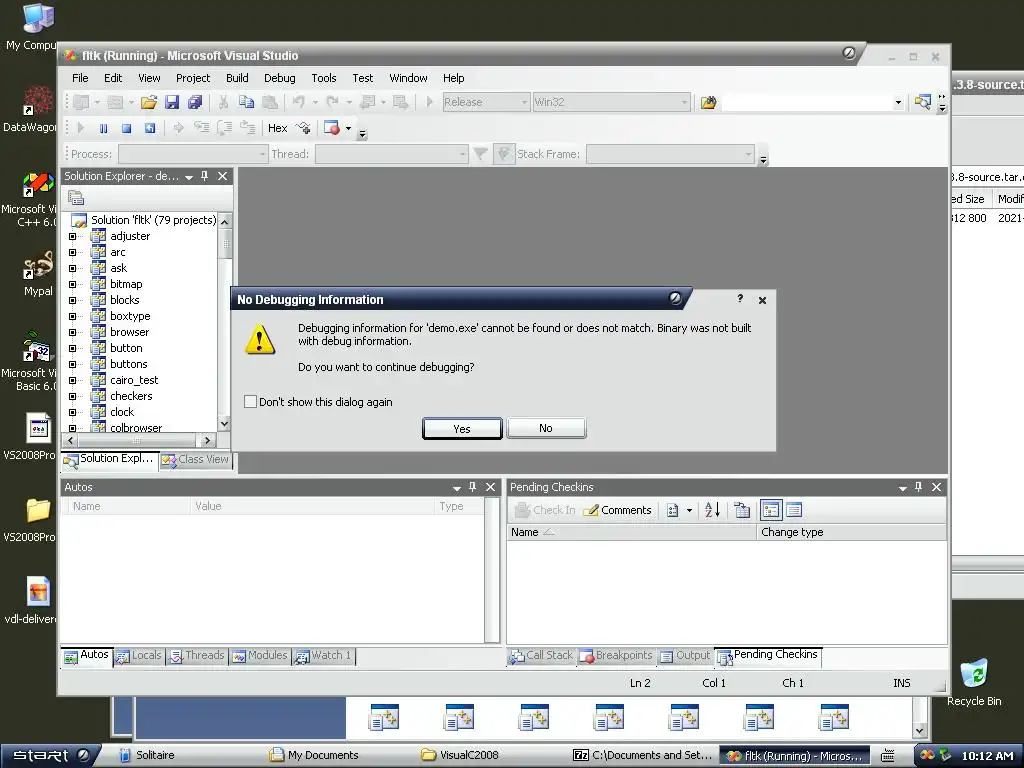The width and height of the screenshot is (1024, 768).
Task: Click the dialog help question mark
Action: coord(740,298)
